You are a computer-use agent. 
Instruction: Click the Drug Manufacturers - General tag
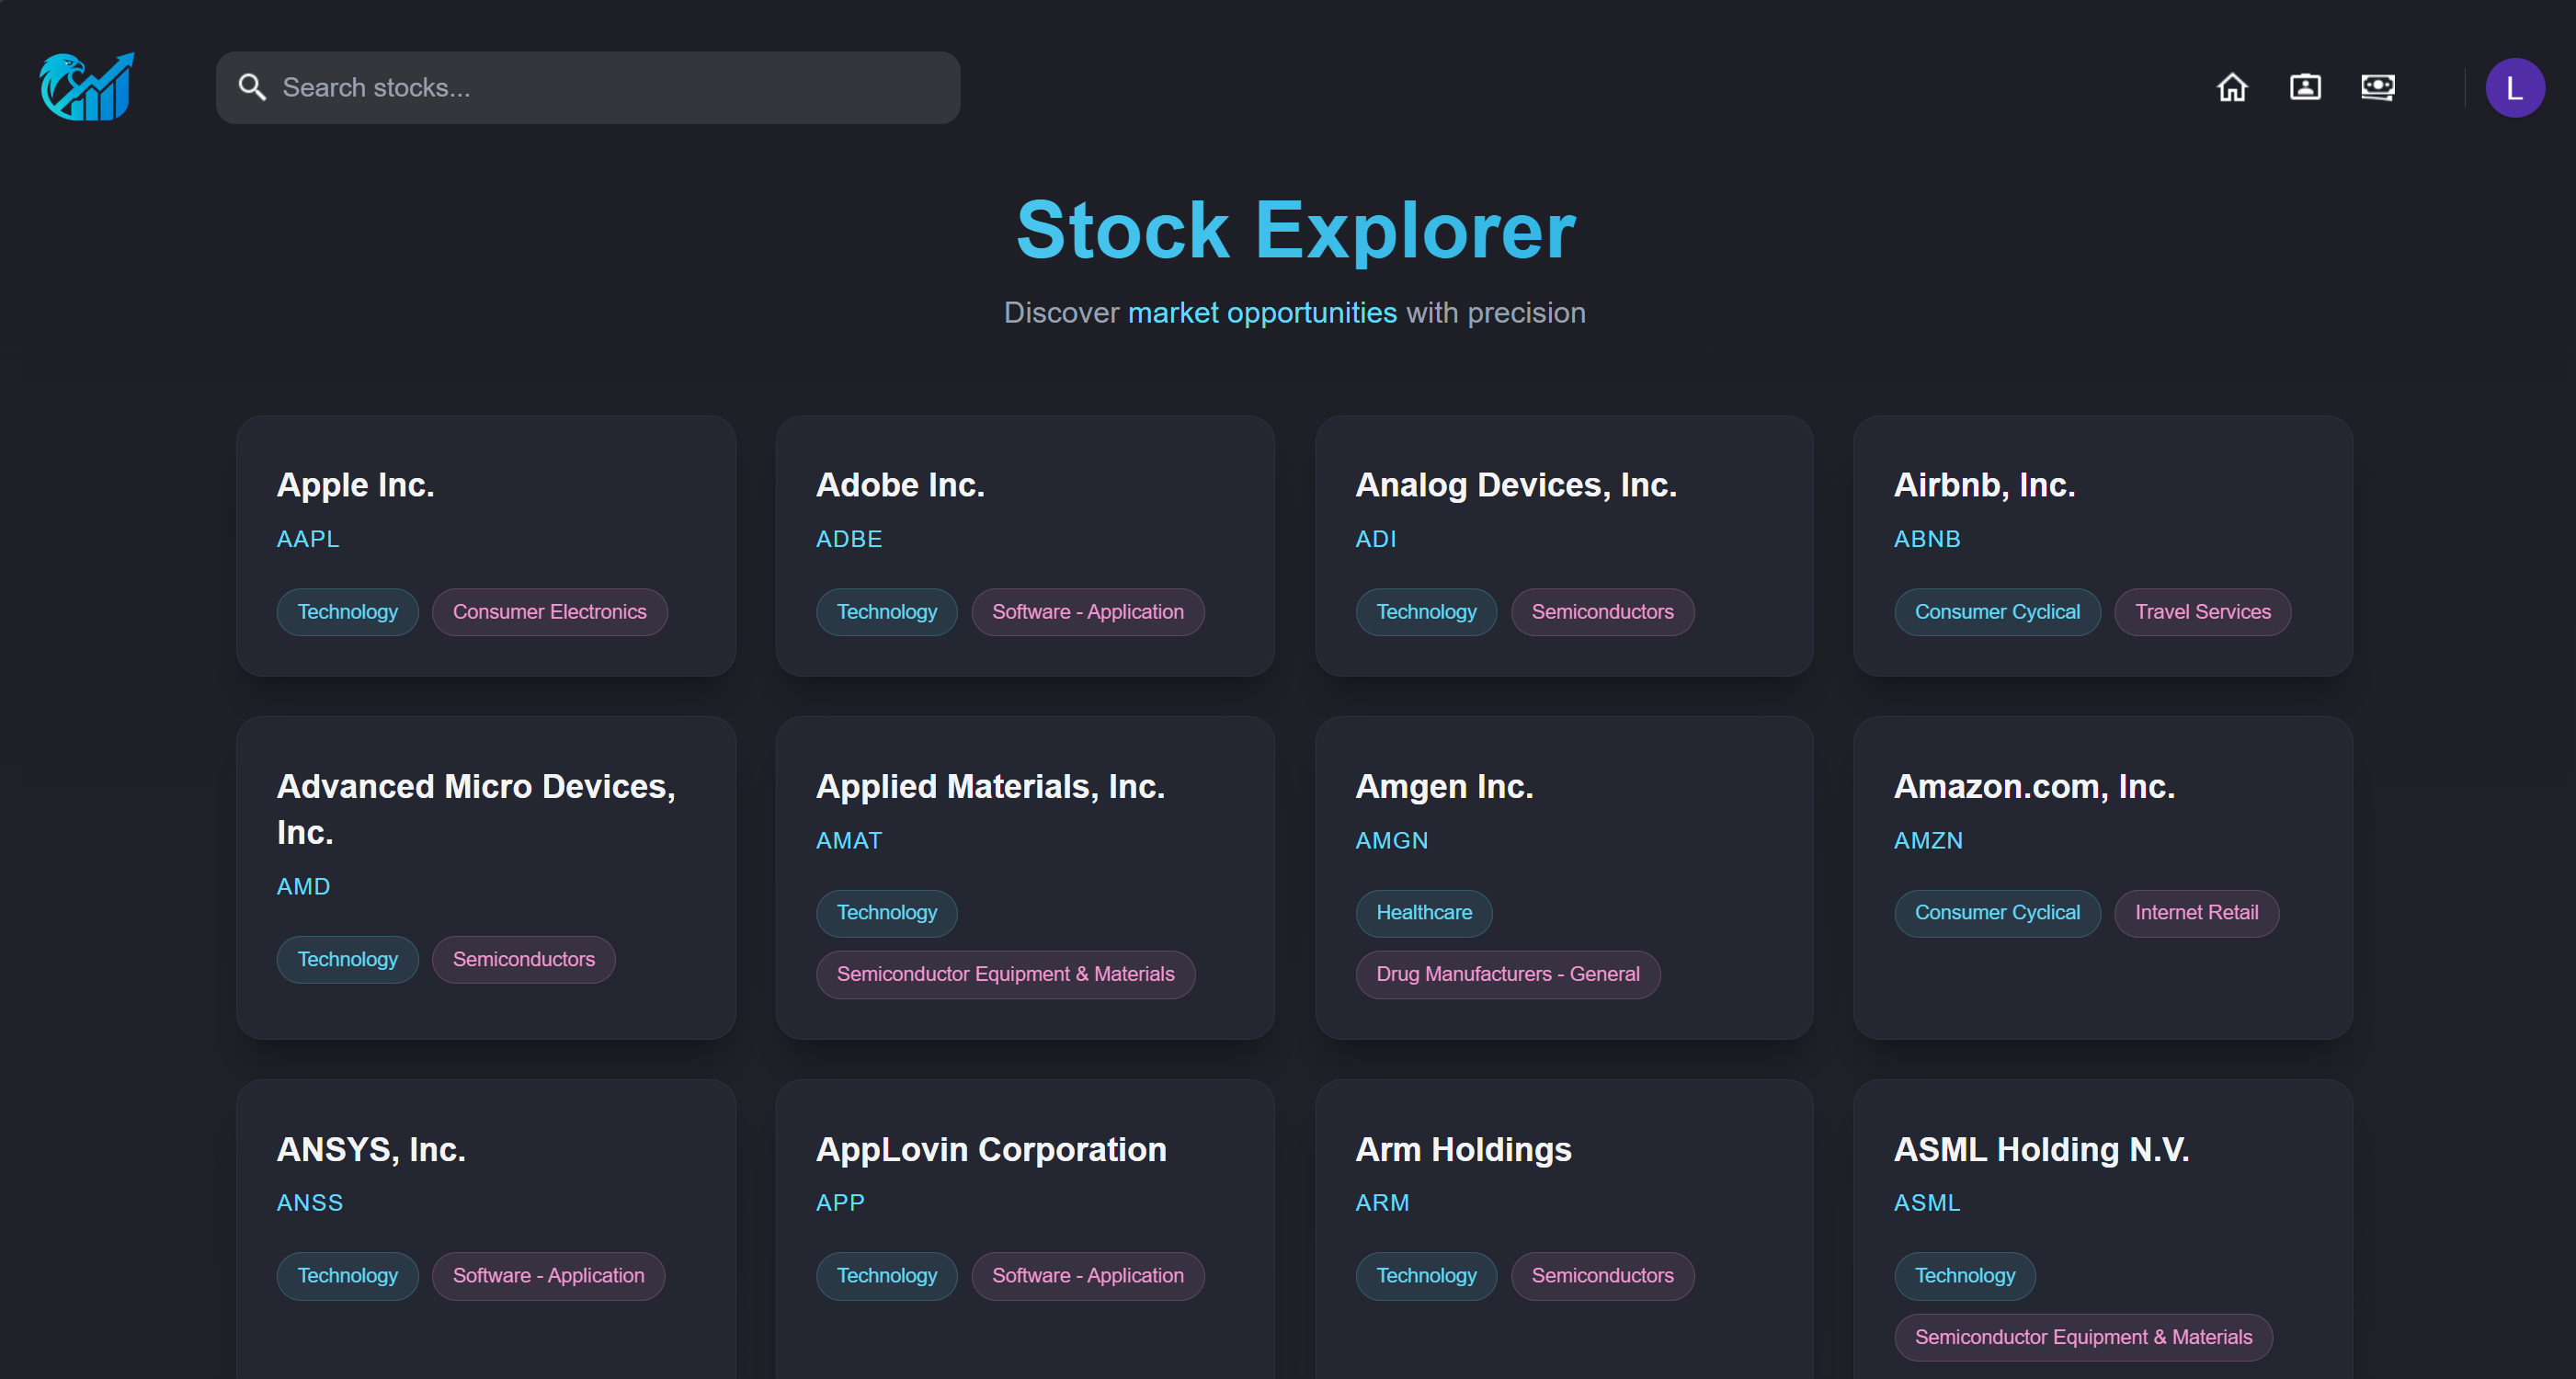point(1507,975)
